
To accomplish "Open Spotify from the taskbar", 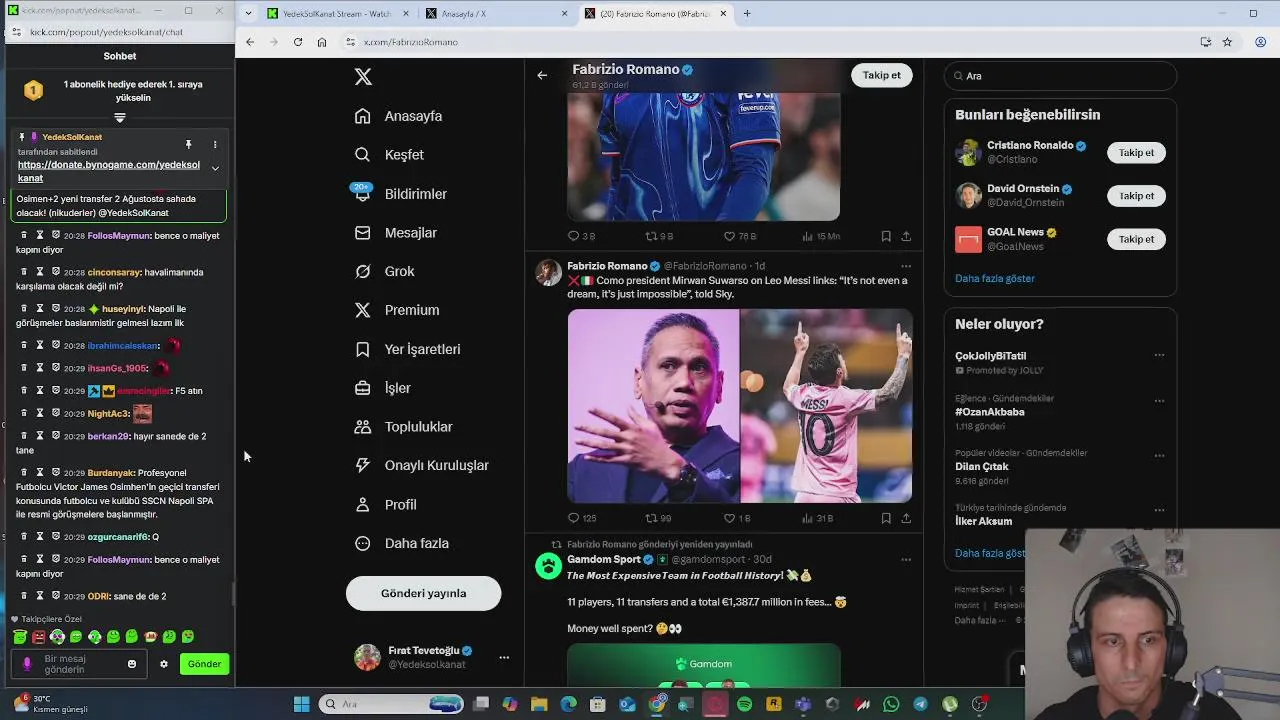I will (x=744, y=704).
